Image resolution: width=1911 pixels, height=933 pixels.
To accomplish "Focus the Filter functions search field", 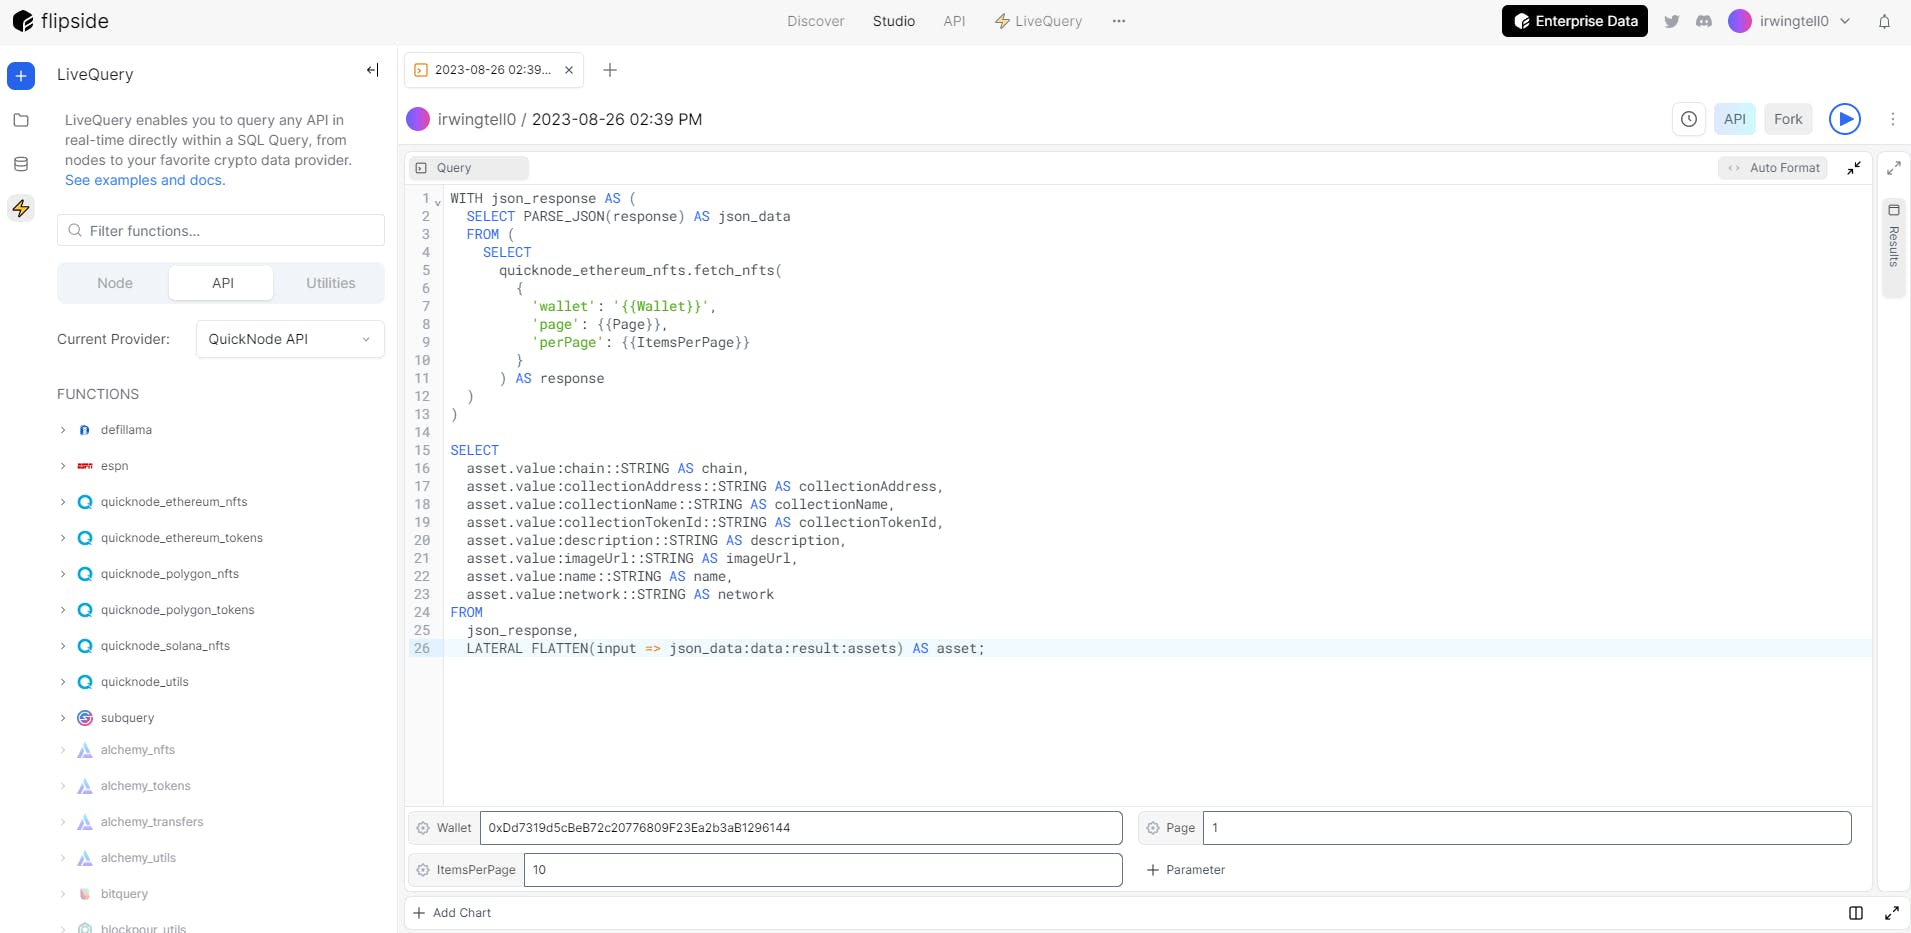I will tap(221, 230).
